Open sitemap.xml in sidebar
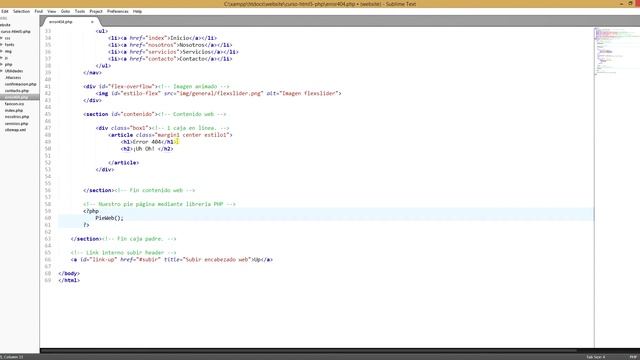Image resolution: width=640 pixels, height=360 pixels. click(16, 130)
